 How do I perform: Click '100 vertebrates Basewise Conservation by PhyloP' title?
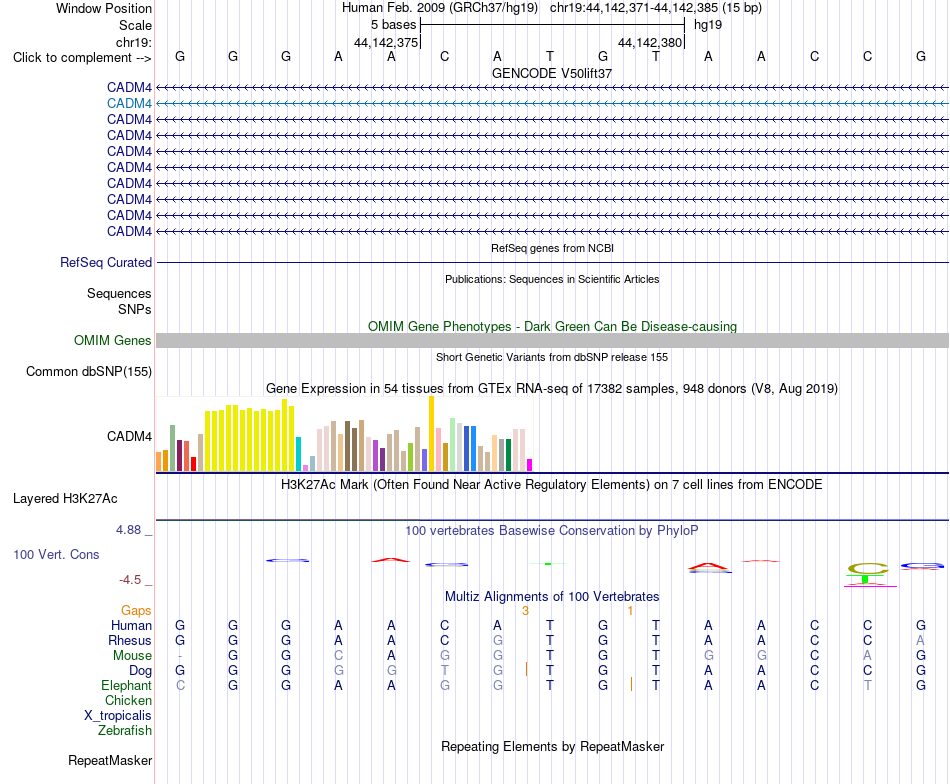click(552, 531)
